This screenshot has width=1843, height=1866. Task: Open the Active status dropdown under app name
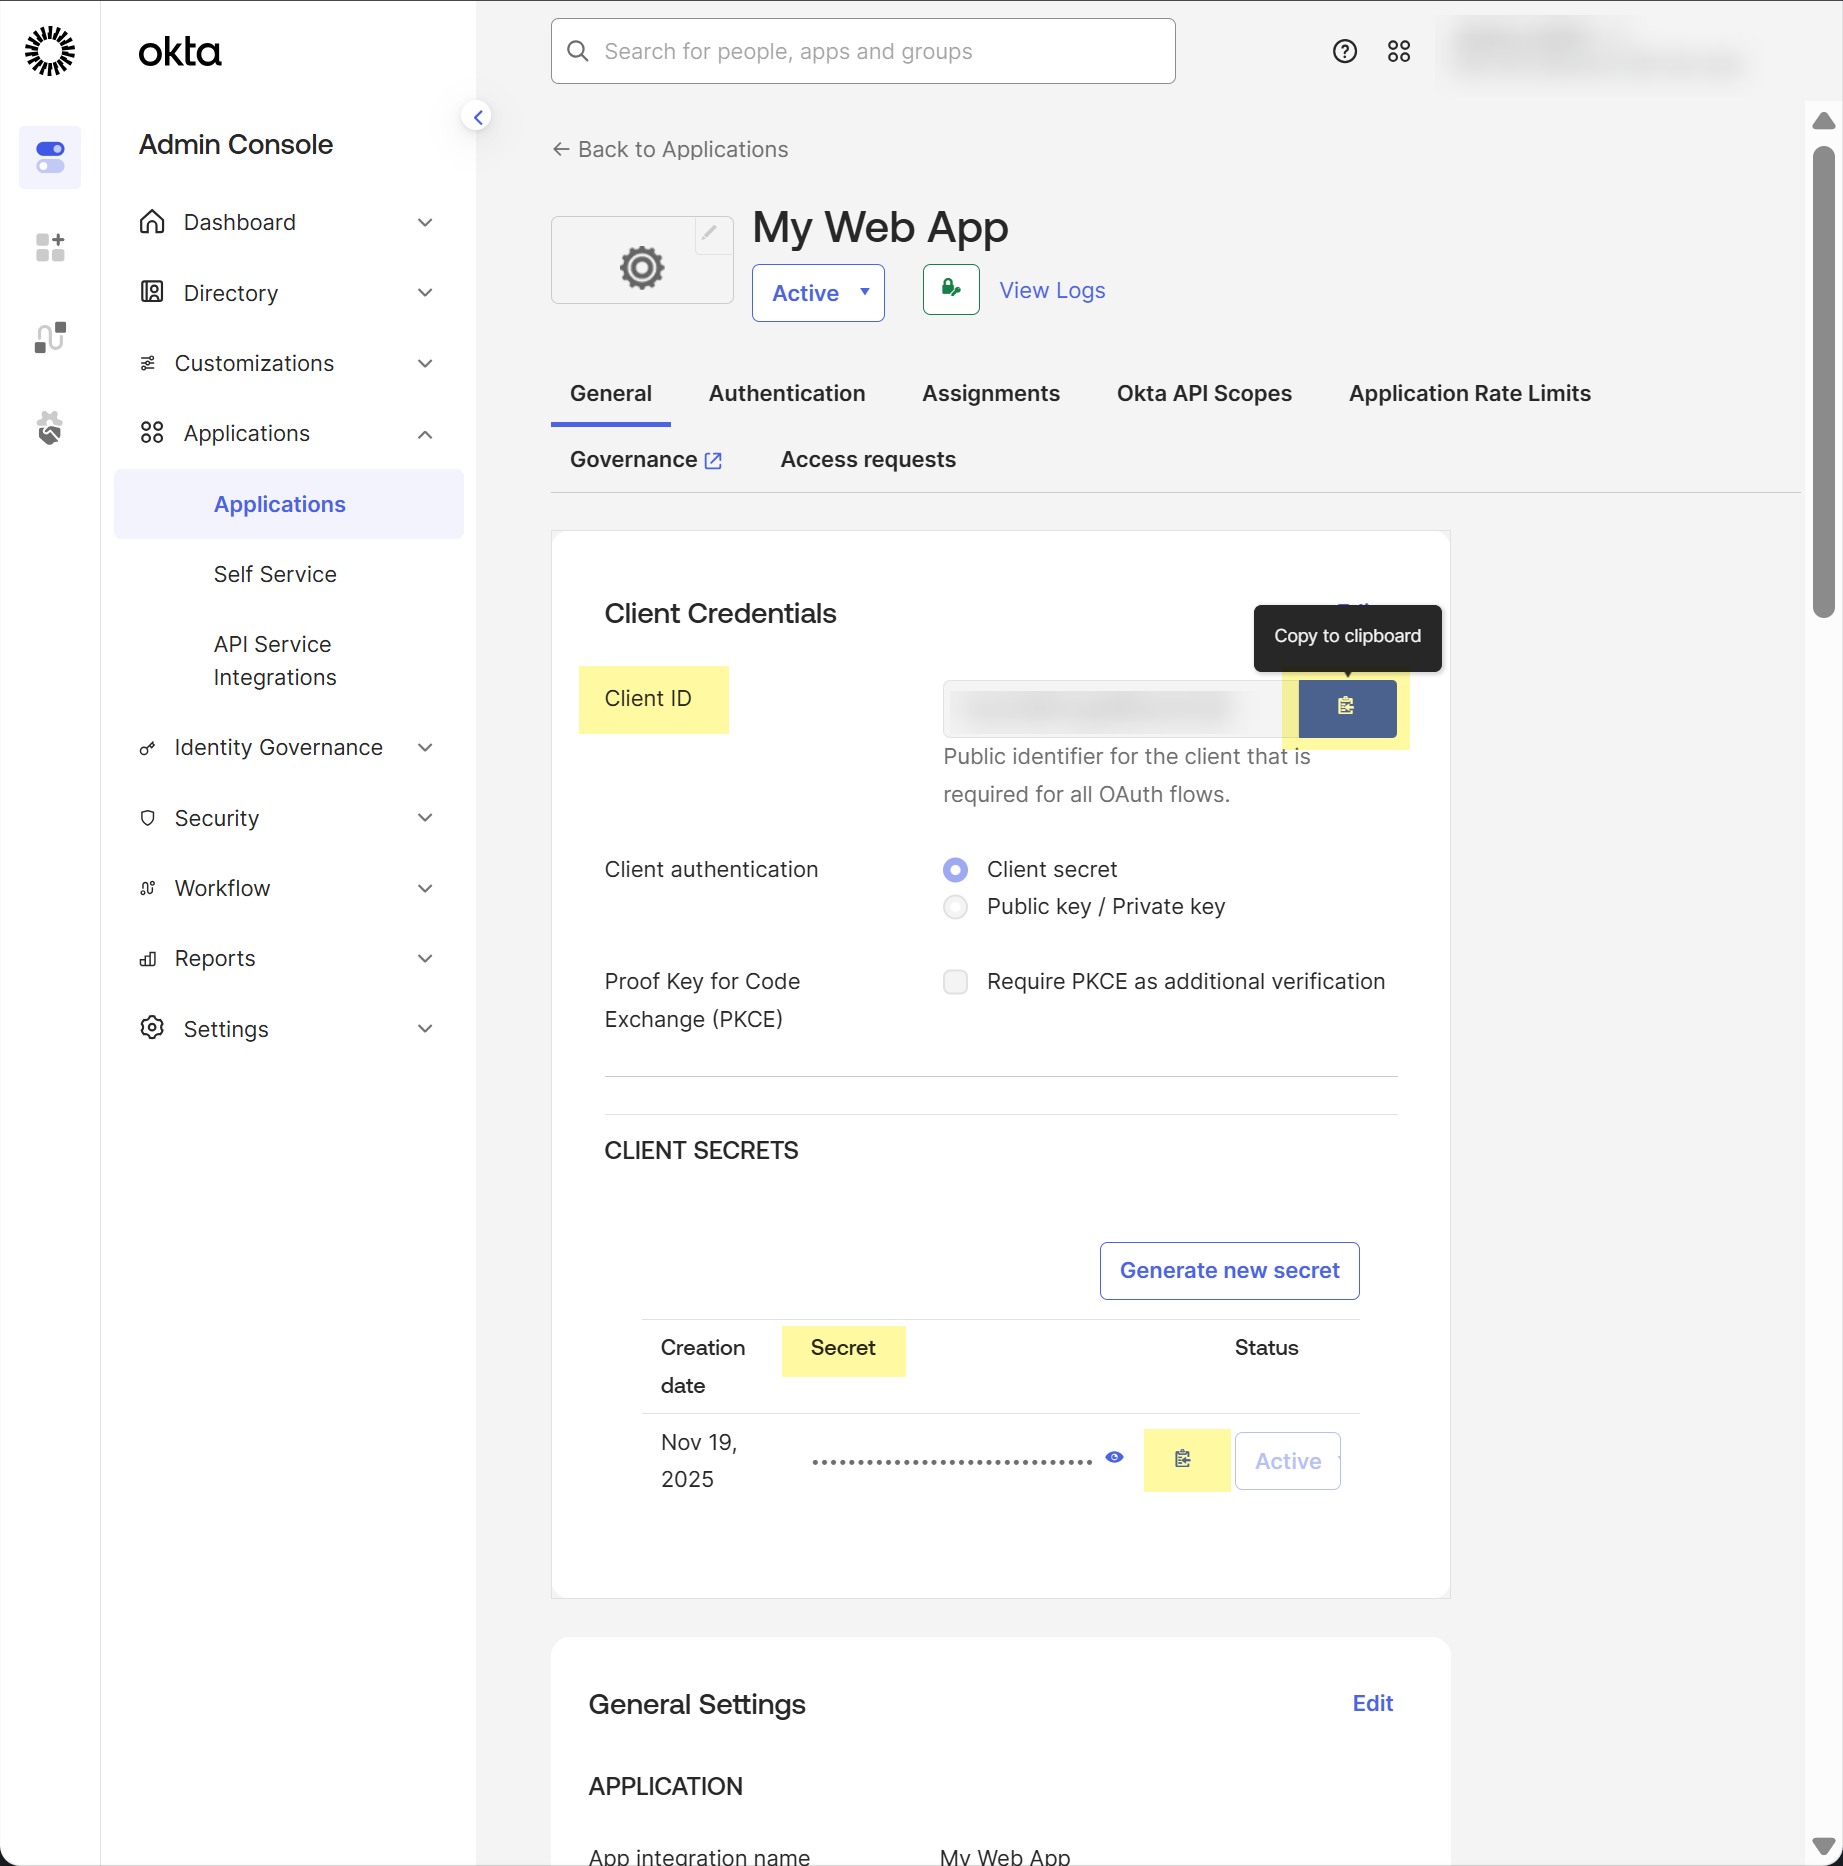coord(818,293)
